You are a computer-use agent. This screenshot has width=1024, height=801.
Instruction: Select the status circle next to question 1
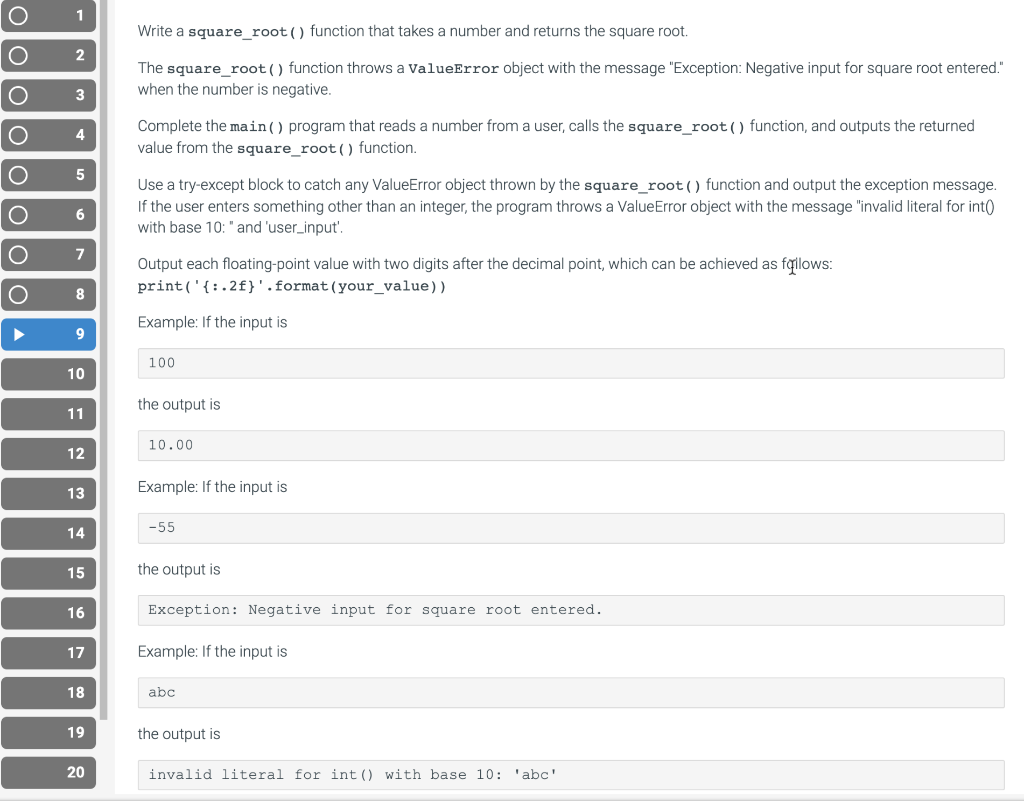coord(16,16)
